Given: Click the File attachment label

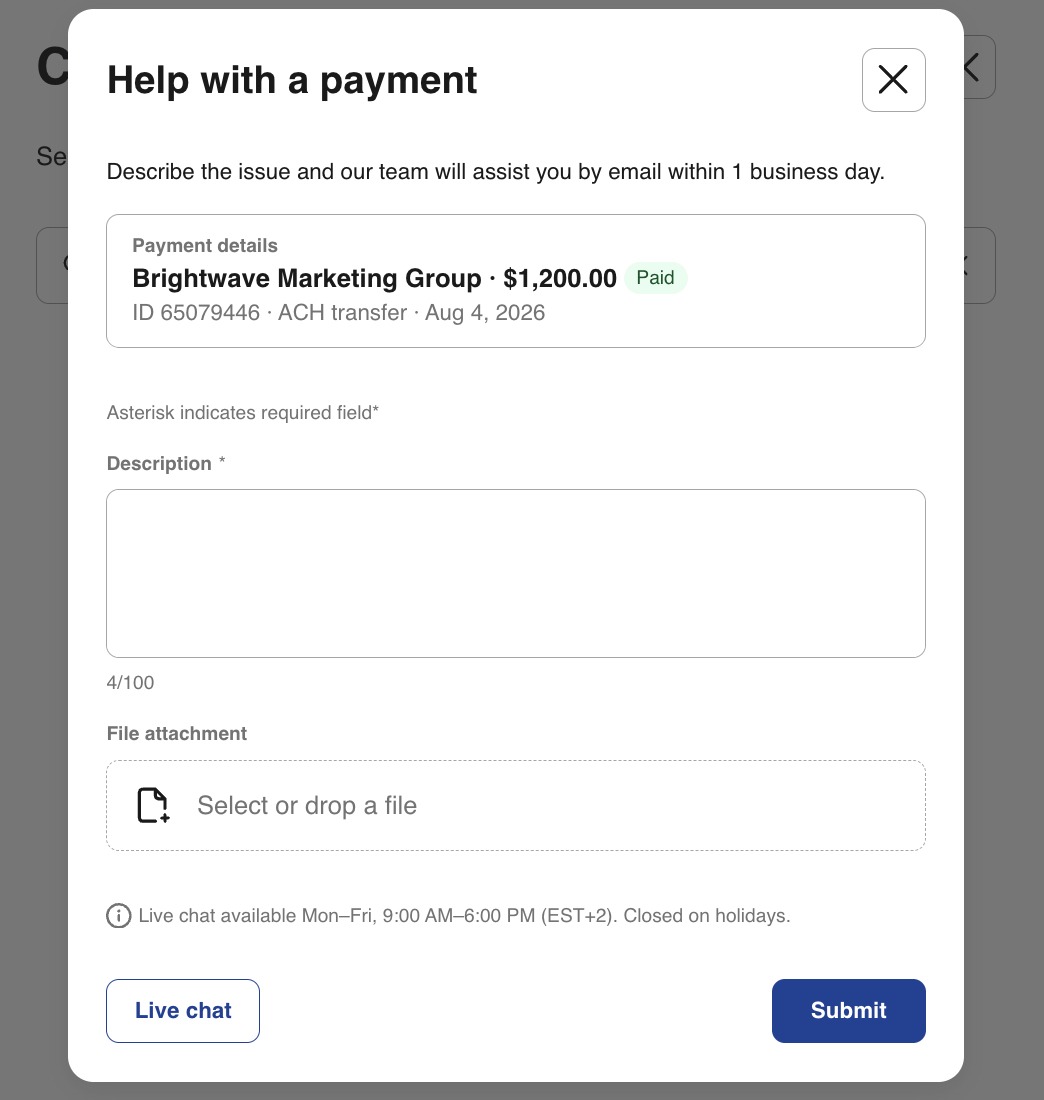Looking at the screenshot, I should pos(177,734).
